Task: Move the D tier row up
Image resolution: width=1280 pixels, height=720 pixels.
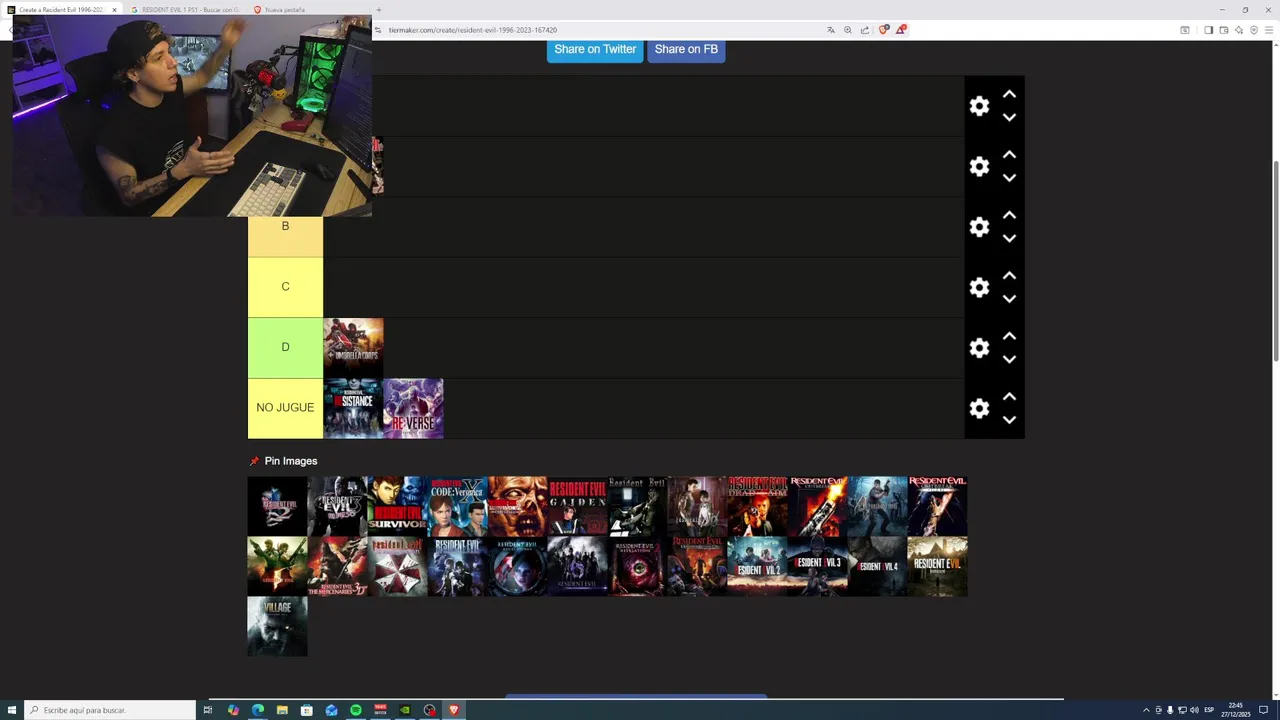Action: [x=1009, y=336]
